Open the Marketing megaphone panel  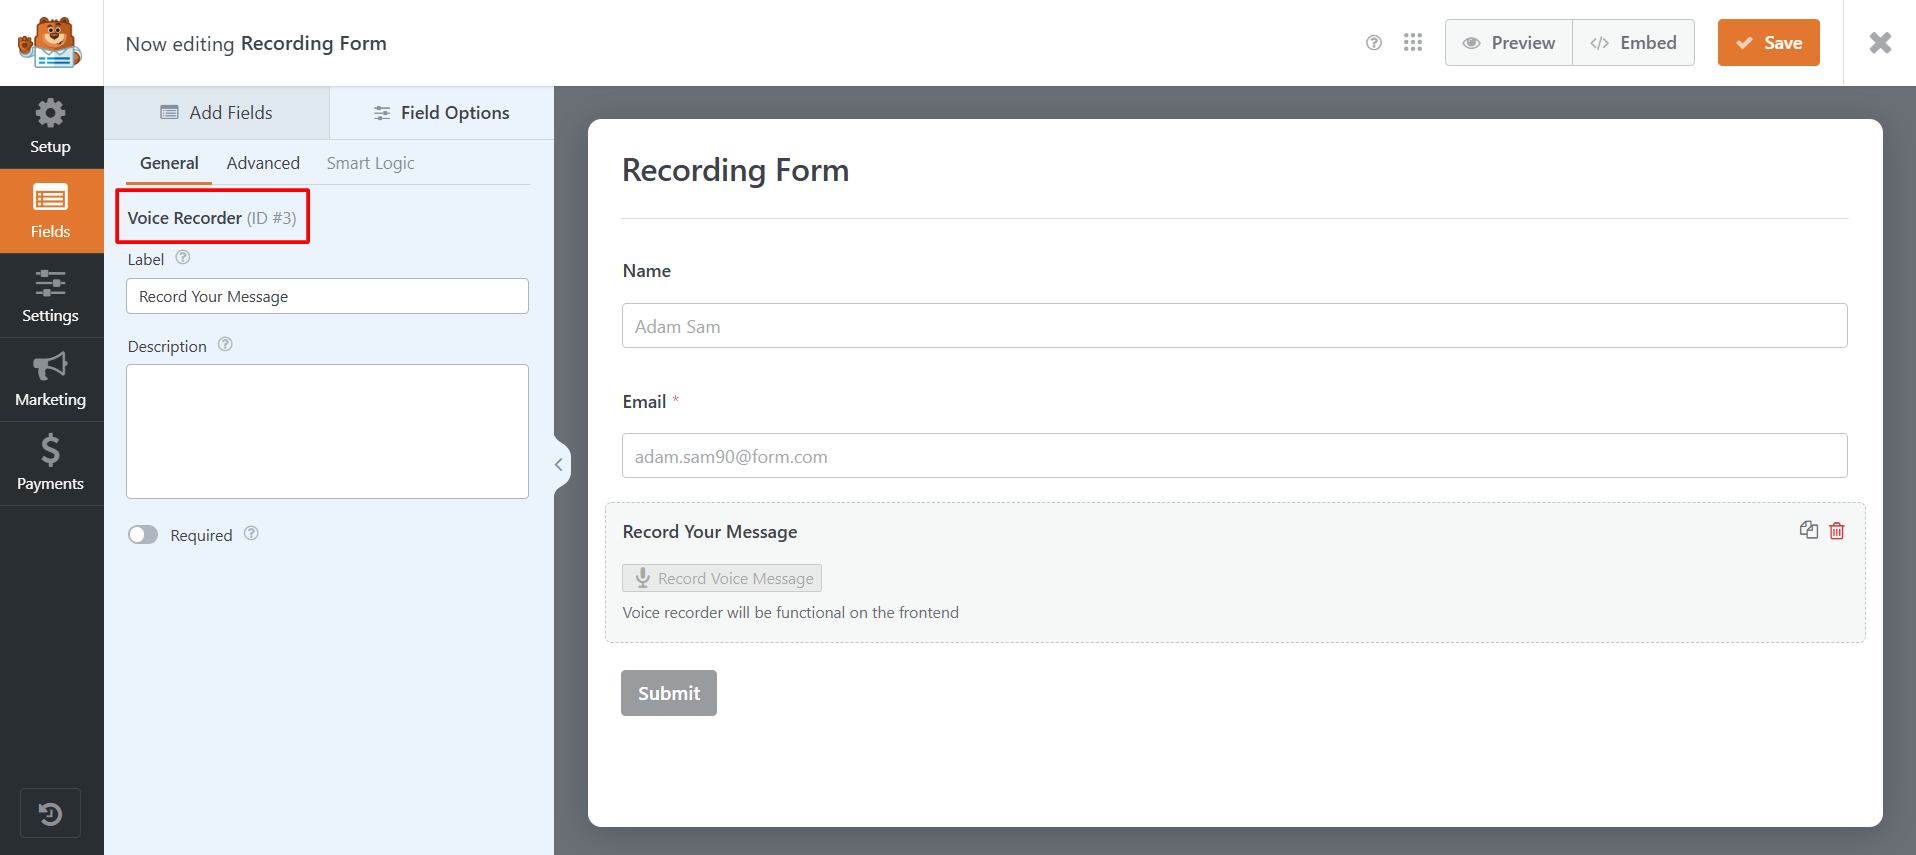tap(50, 380)
